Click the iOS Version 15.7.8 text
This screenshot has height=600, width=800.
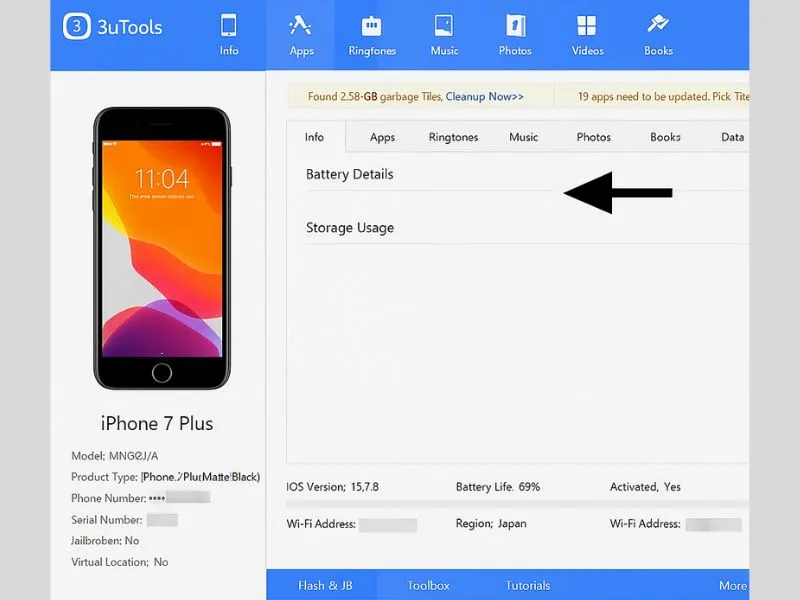tap(333, 487)
